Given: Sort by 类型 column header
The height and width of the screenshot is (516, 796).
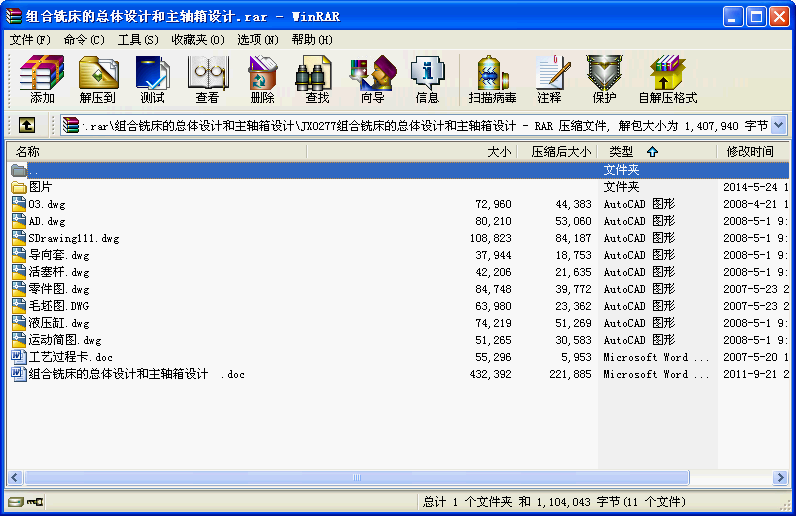Looking at the screenshot, I should point(656,151).
